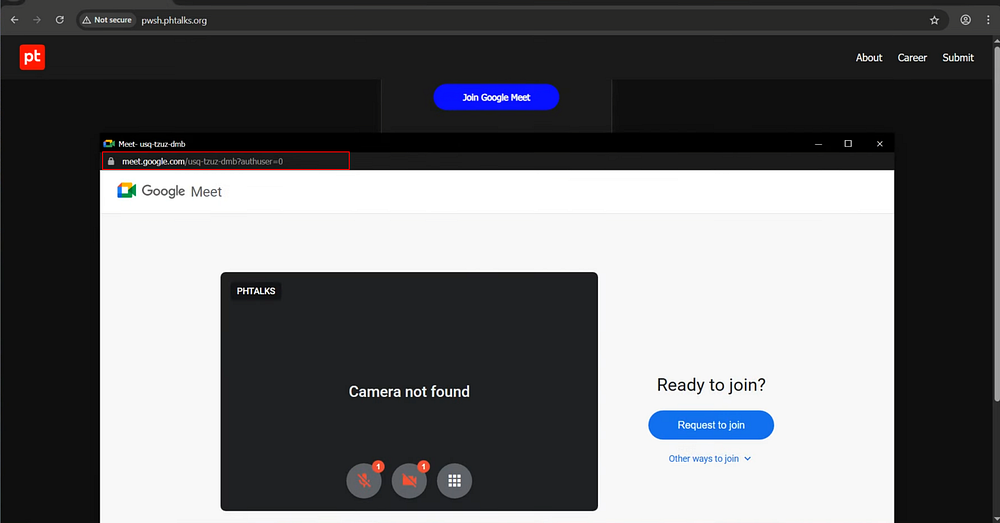This screenshot has height=523, width=1000.
Task: Click the PHTALKS name label
Action: [x=256, y=291]
